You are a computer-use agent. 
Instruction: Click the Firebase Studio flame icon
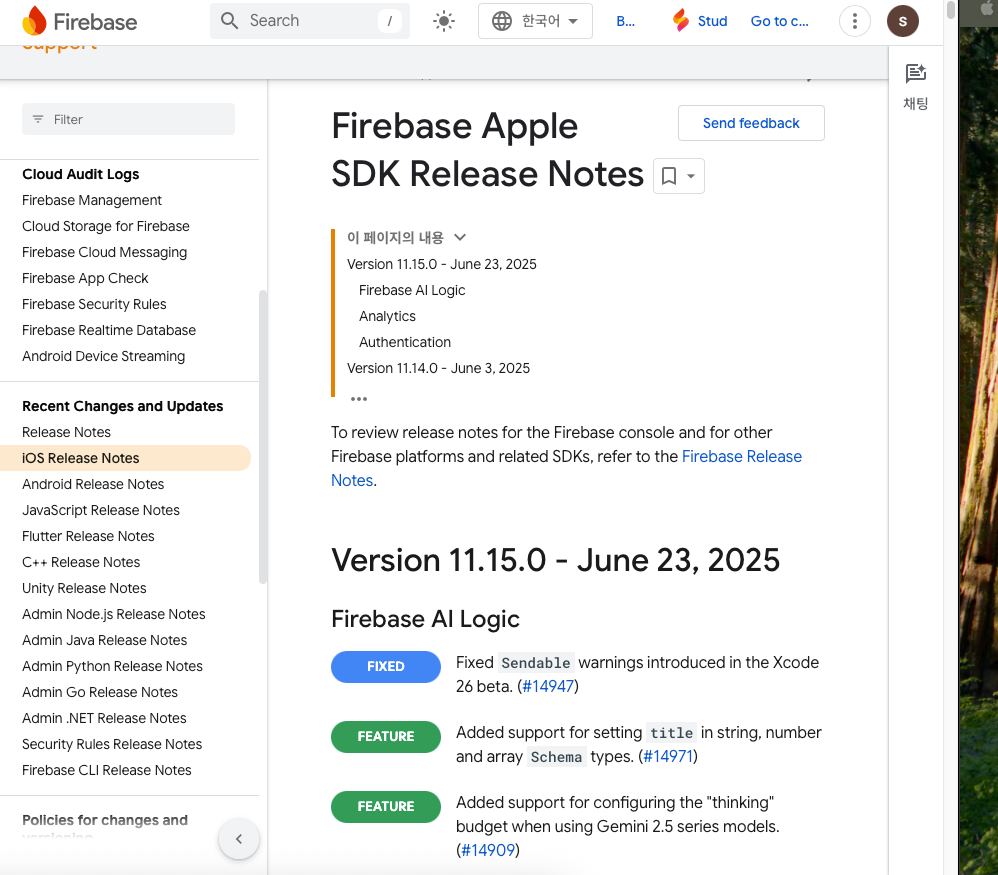(x=680, y=20)
